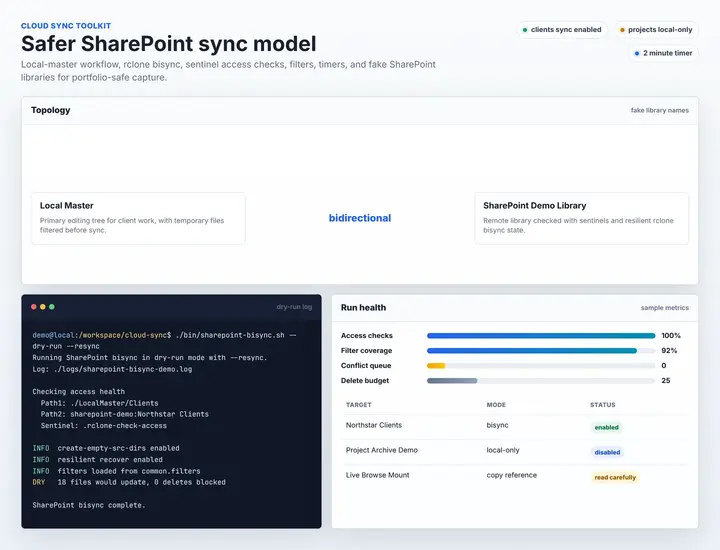Click the 'Sentinel: .rclone-check-access' log line
The image size is (720, 550).
[103, 426]
